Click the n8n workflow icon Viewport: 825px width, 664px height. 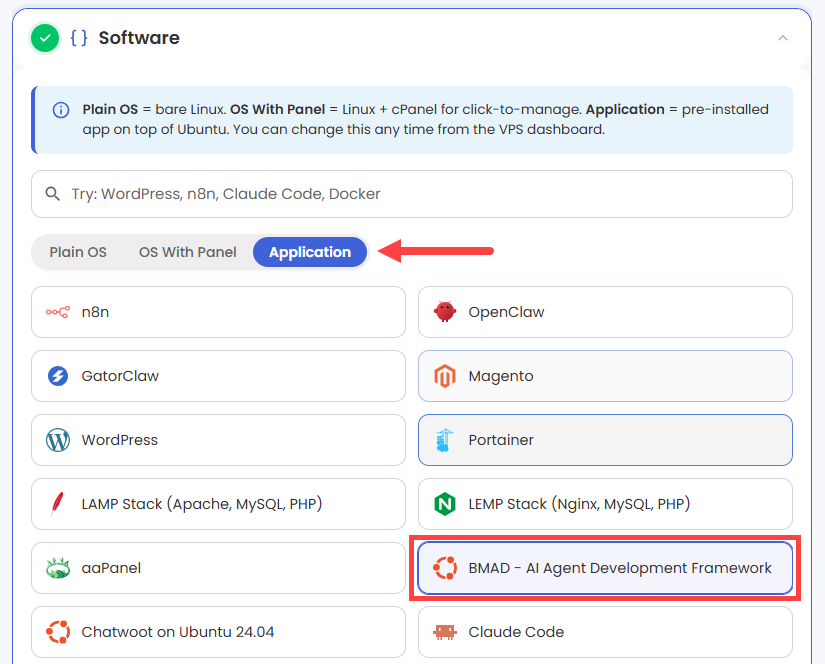pyautogui.click(x=57, y=312)
